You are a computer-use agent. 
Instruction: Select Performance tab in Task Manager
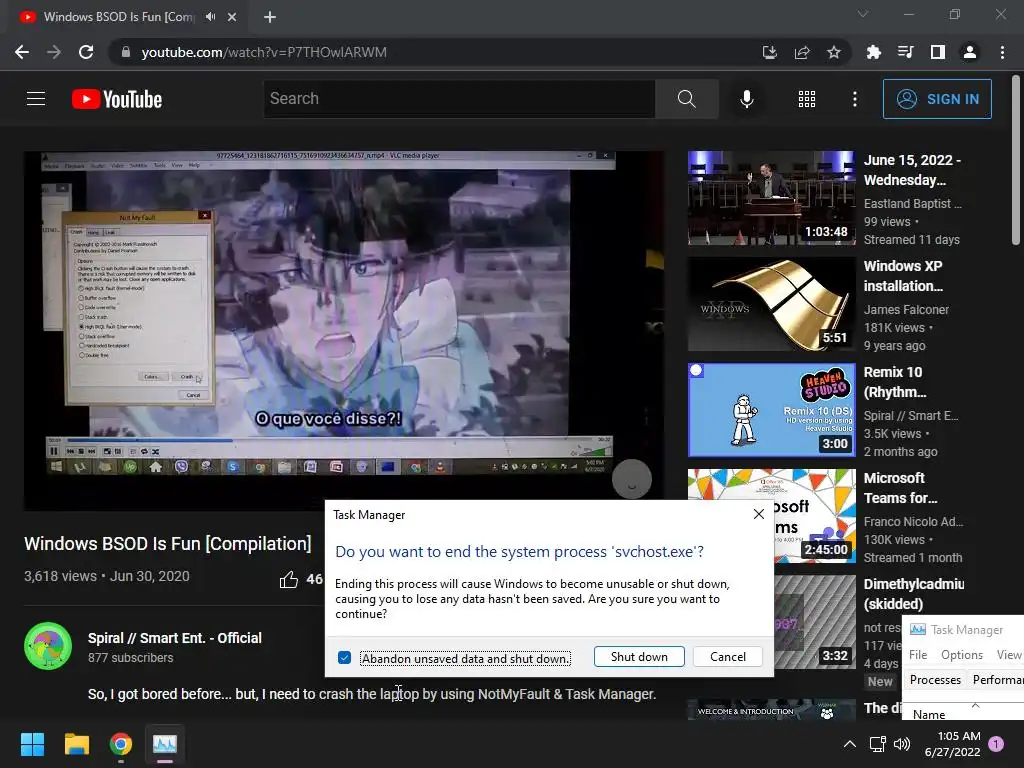coord(997,680)
